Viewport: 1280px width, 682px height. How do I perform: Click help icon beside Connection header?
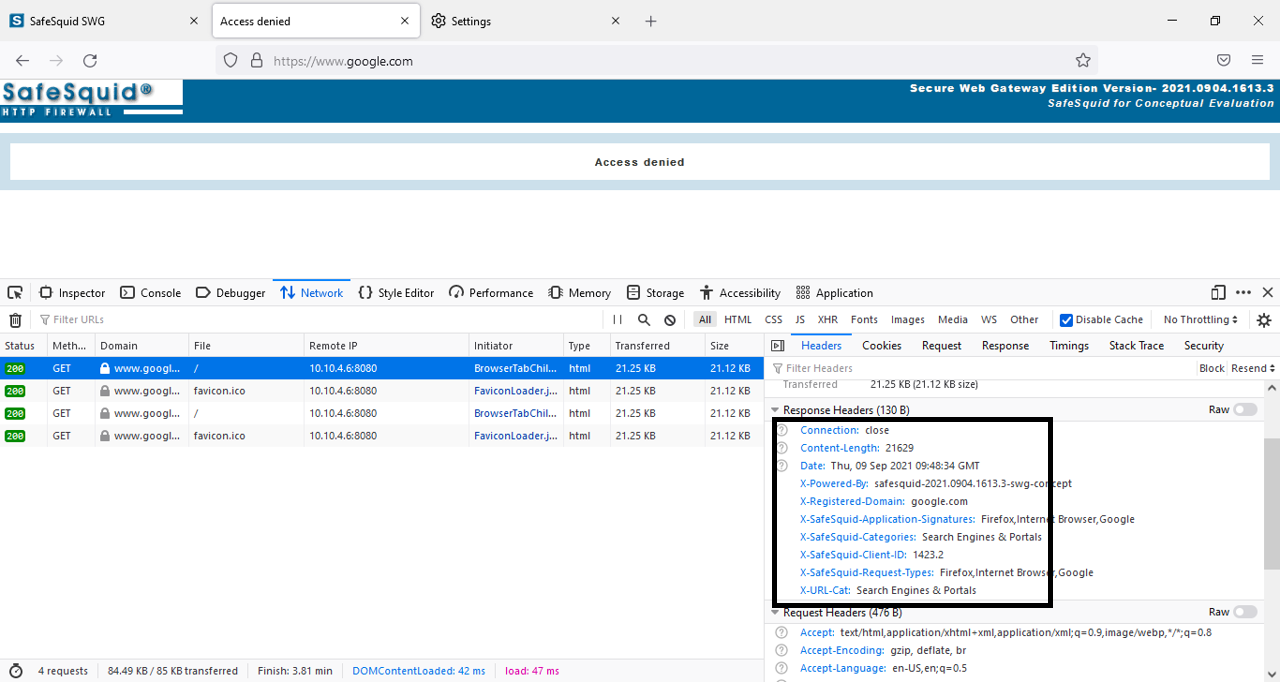click(x=782, y=430)
